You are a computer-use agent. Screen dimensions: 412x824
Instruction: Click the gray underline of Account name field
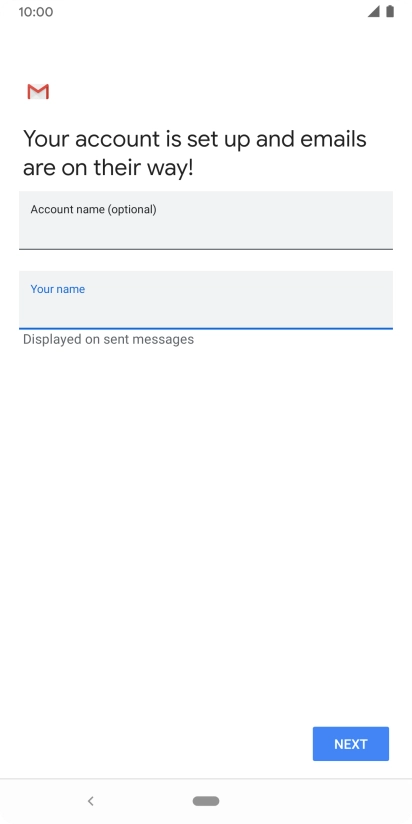pos(206,249)
